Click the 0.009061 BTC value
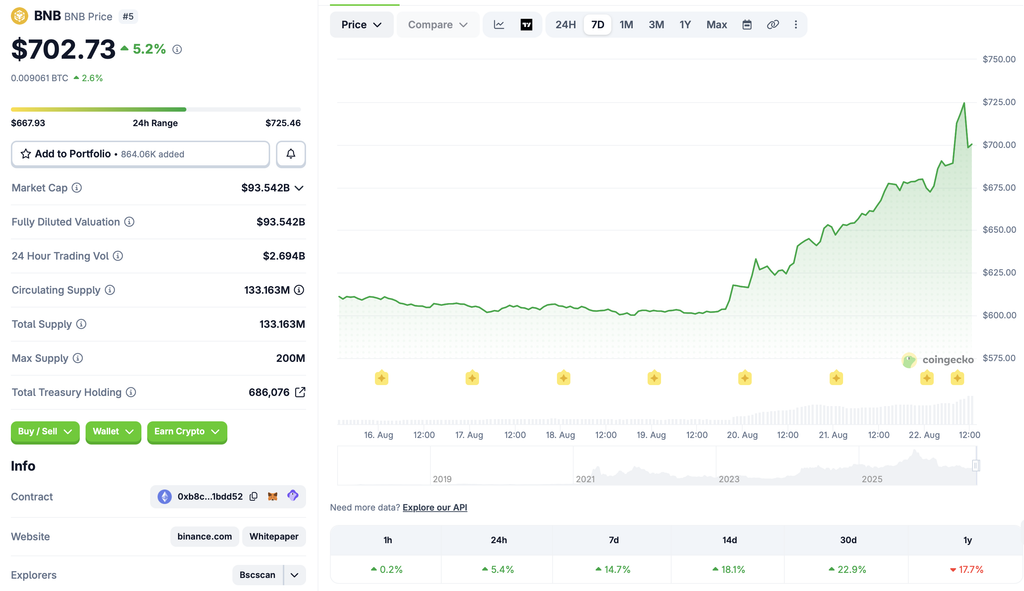The height and width of the screenshot is (591, 1024). point(39,78)
